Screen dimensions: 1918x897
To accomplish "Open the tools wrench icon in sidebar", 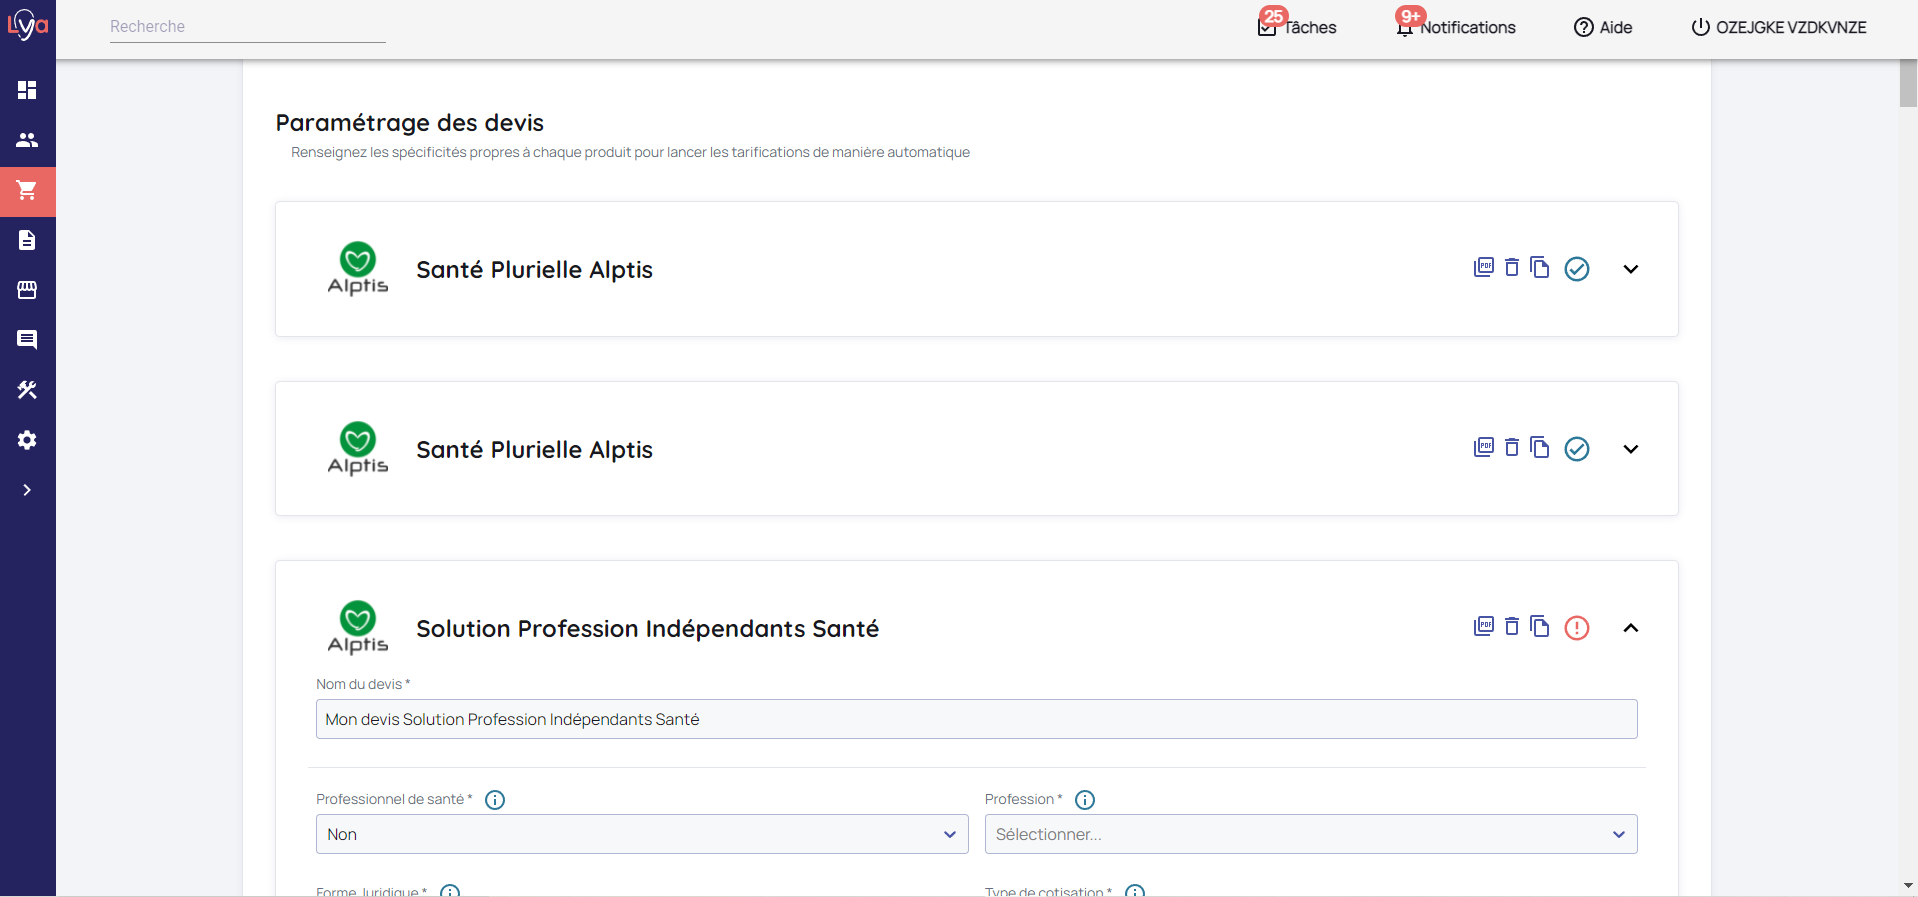I will coord(27,390).
